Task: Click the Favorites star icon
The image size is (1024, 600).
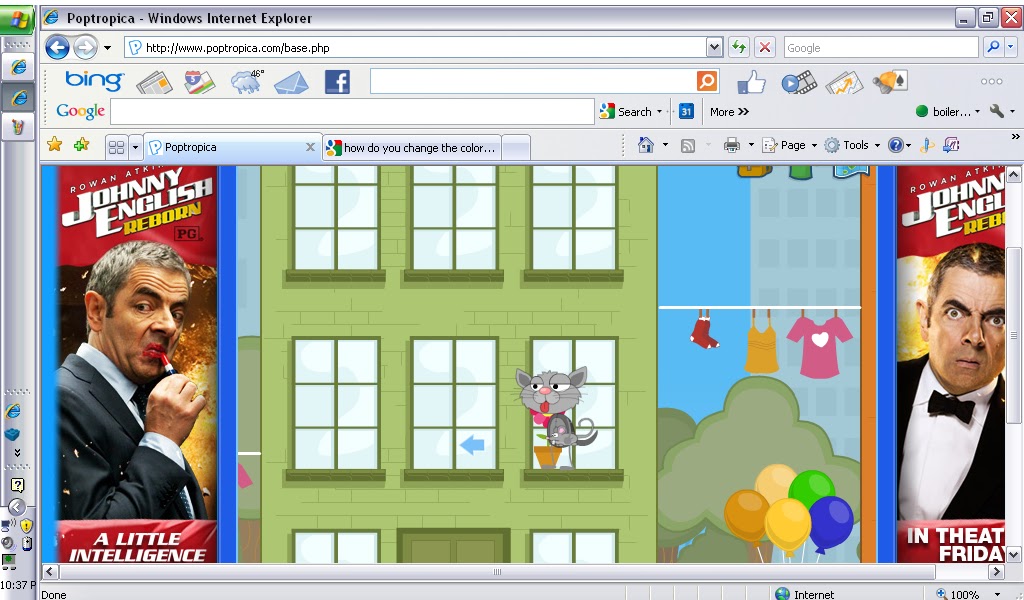Action: (55, 144)
